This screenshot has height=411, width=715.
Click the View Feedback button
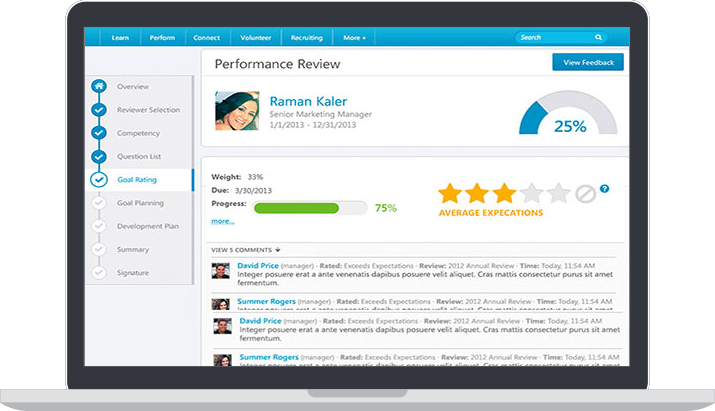coord(588,62)
